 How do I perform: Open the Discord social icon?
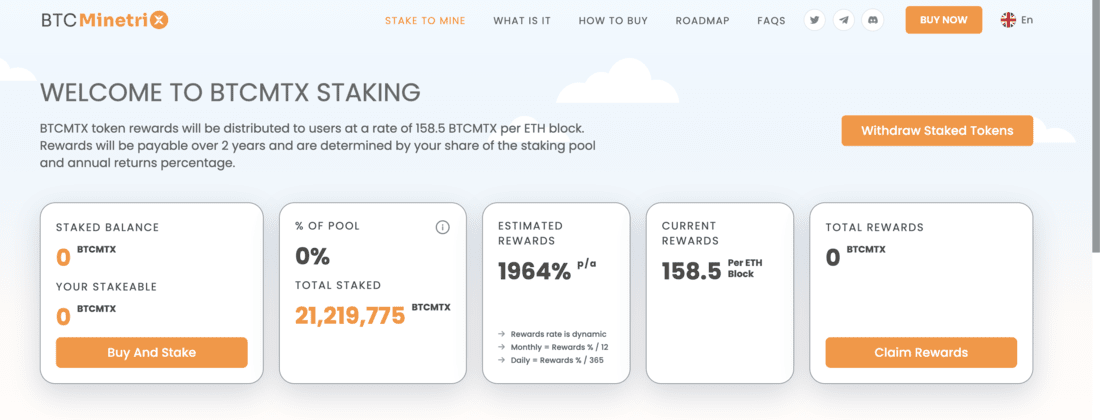tap(873, 20)
